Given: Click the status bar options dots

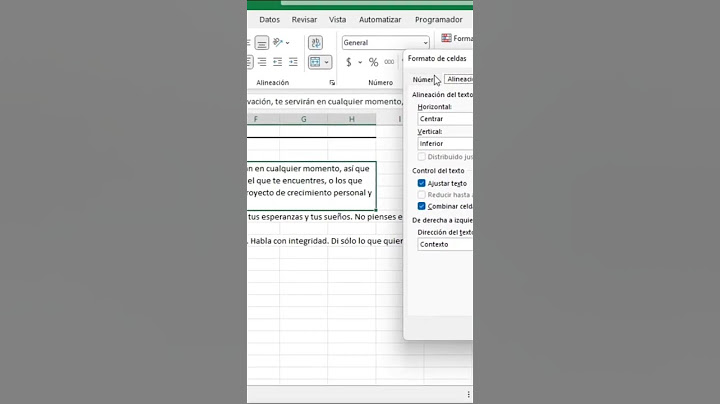Looking at the screenshot, I should (468, 394).
